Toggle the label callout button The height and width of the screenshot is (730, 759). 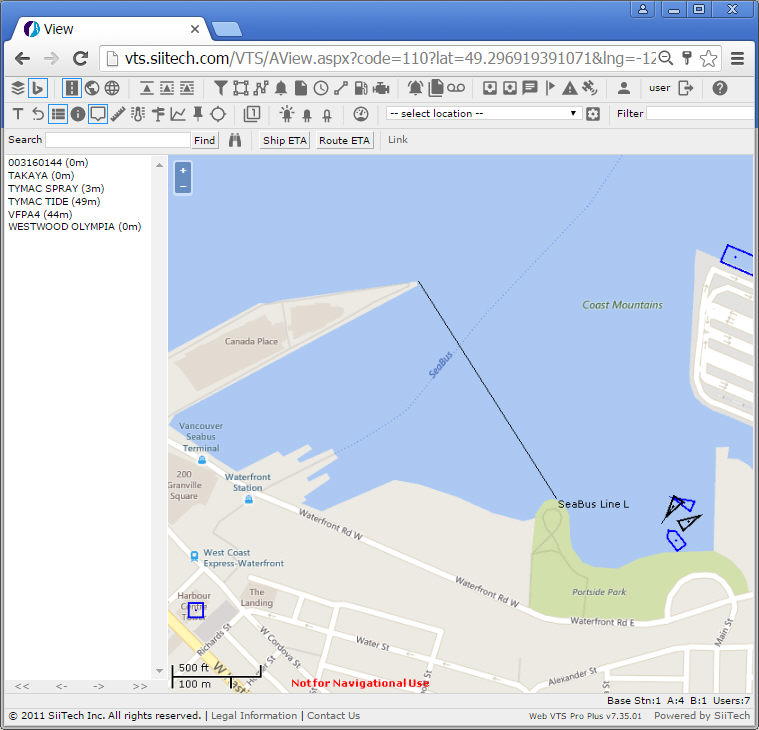pos(98,114)
